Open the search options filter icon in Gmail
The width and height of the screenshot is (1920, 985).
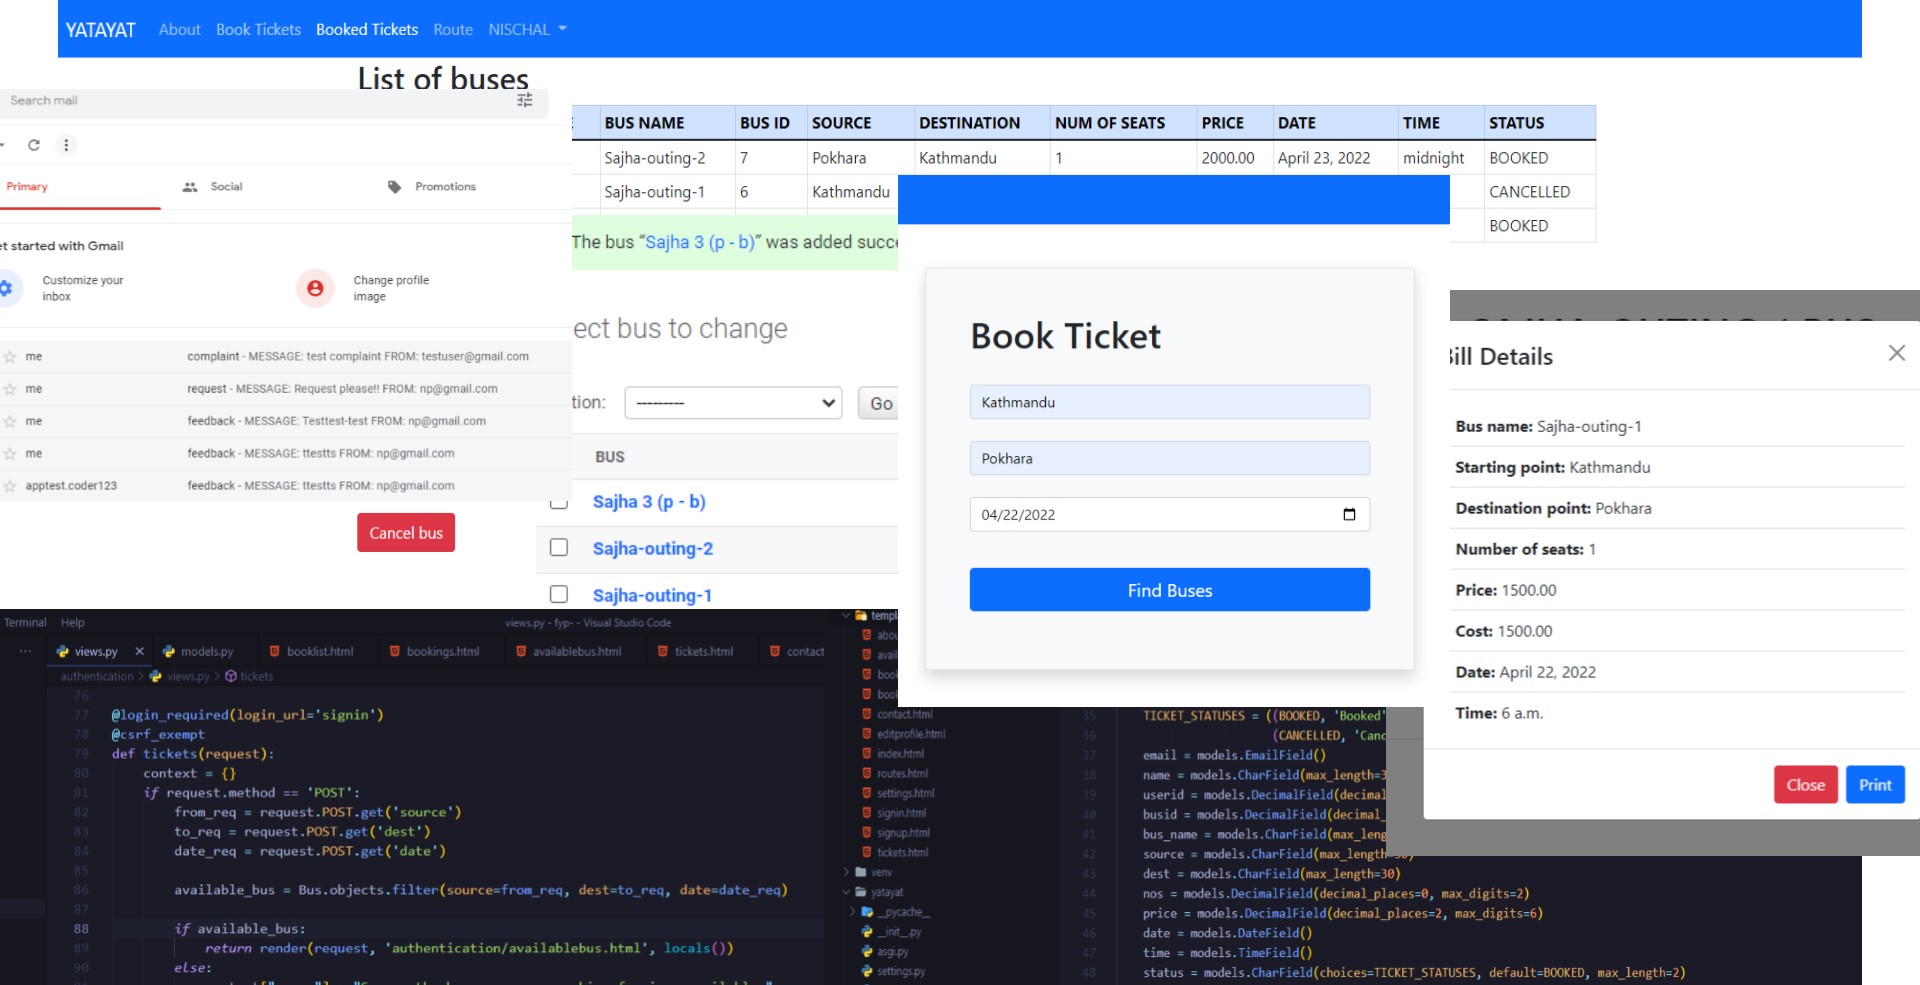click(x=524, y=100)
